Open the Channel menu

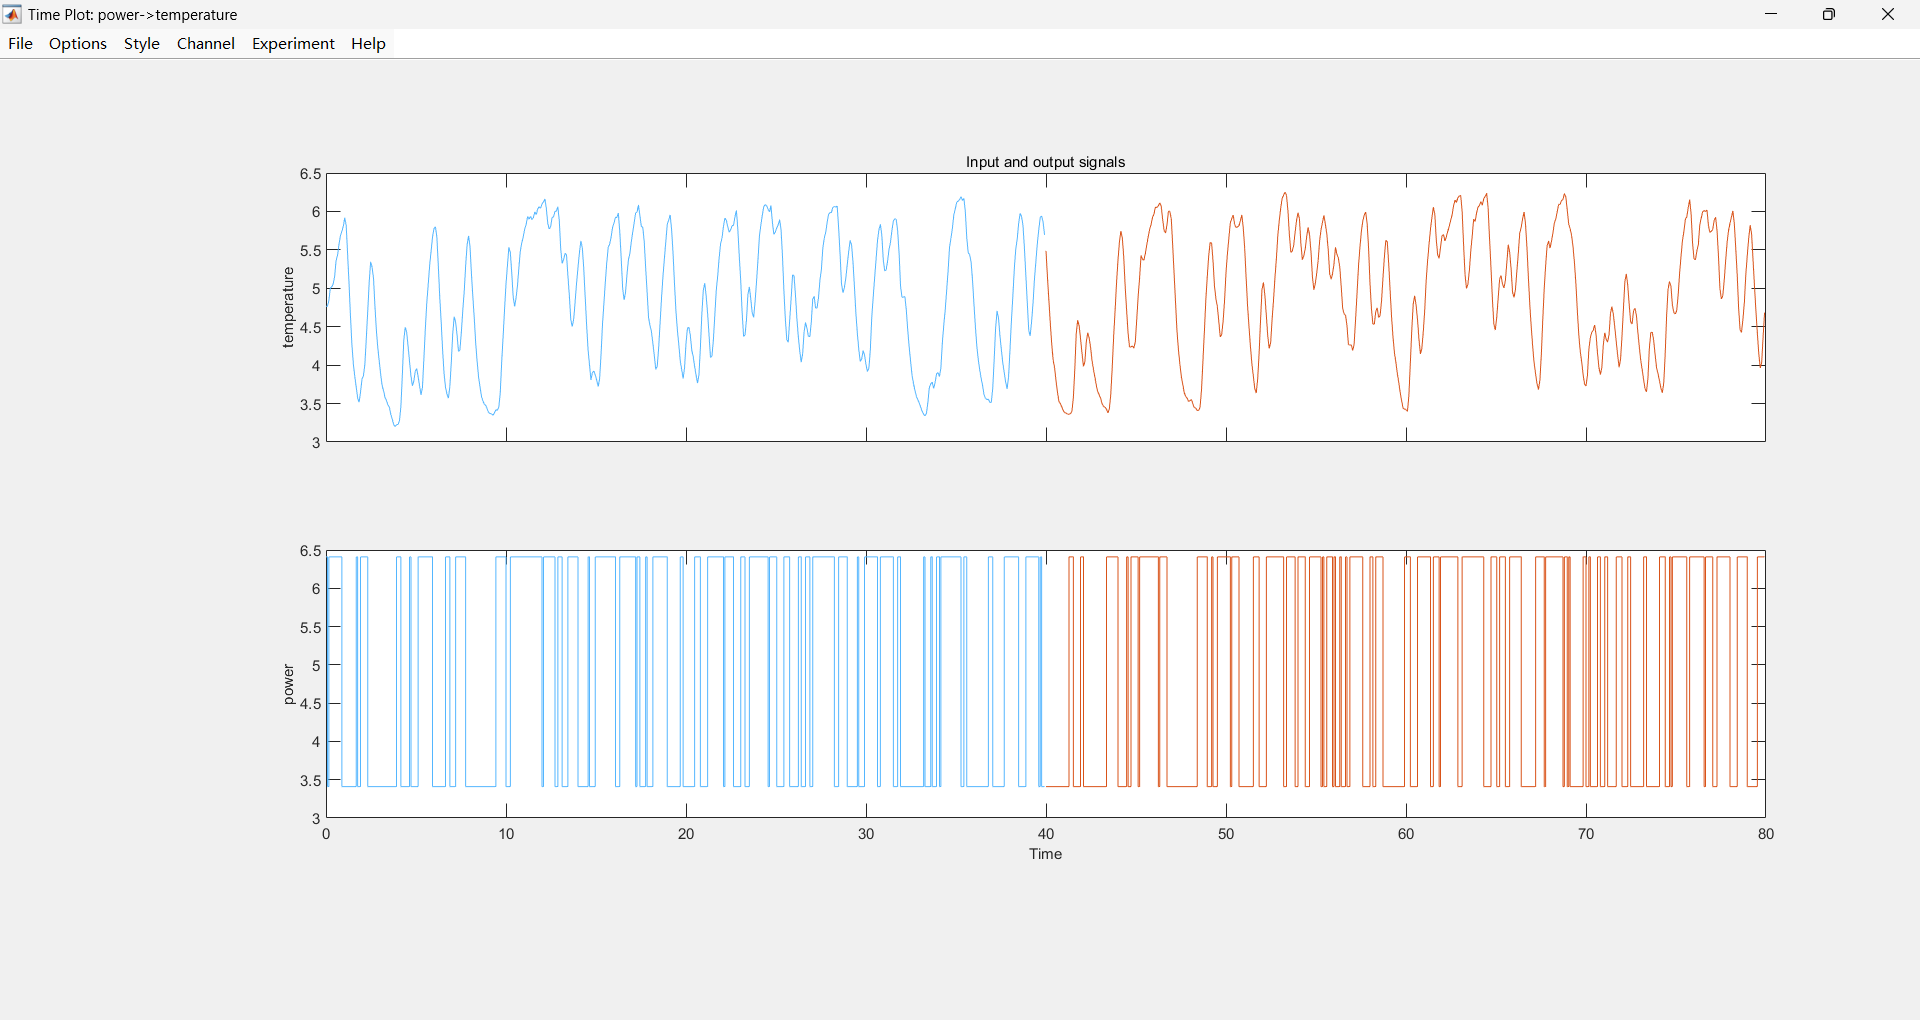point(206,44)
